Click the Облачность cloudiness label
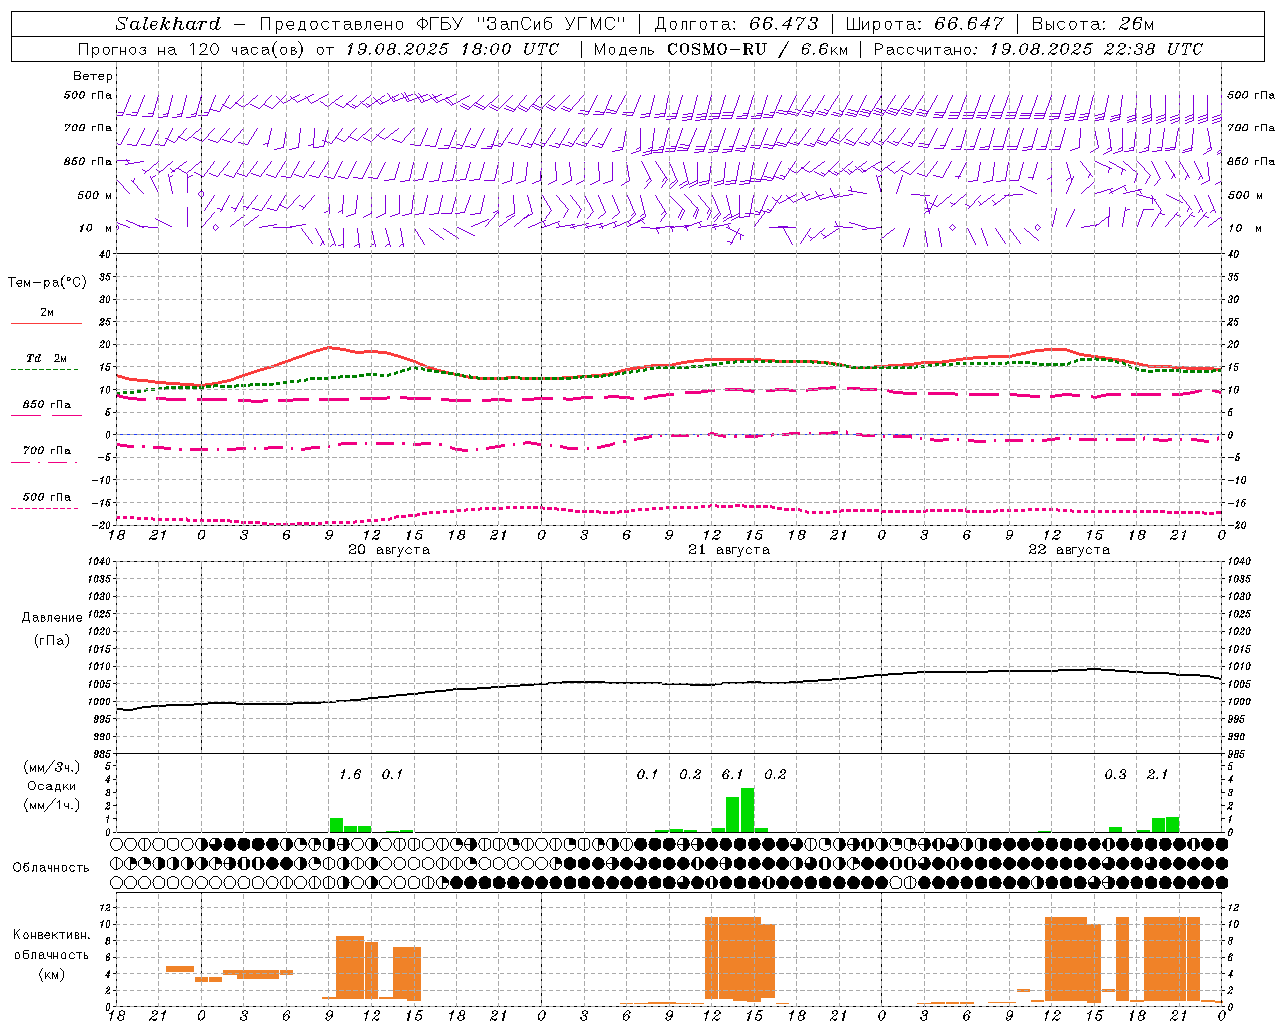 point(51,867)
